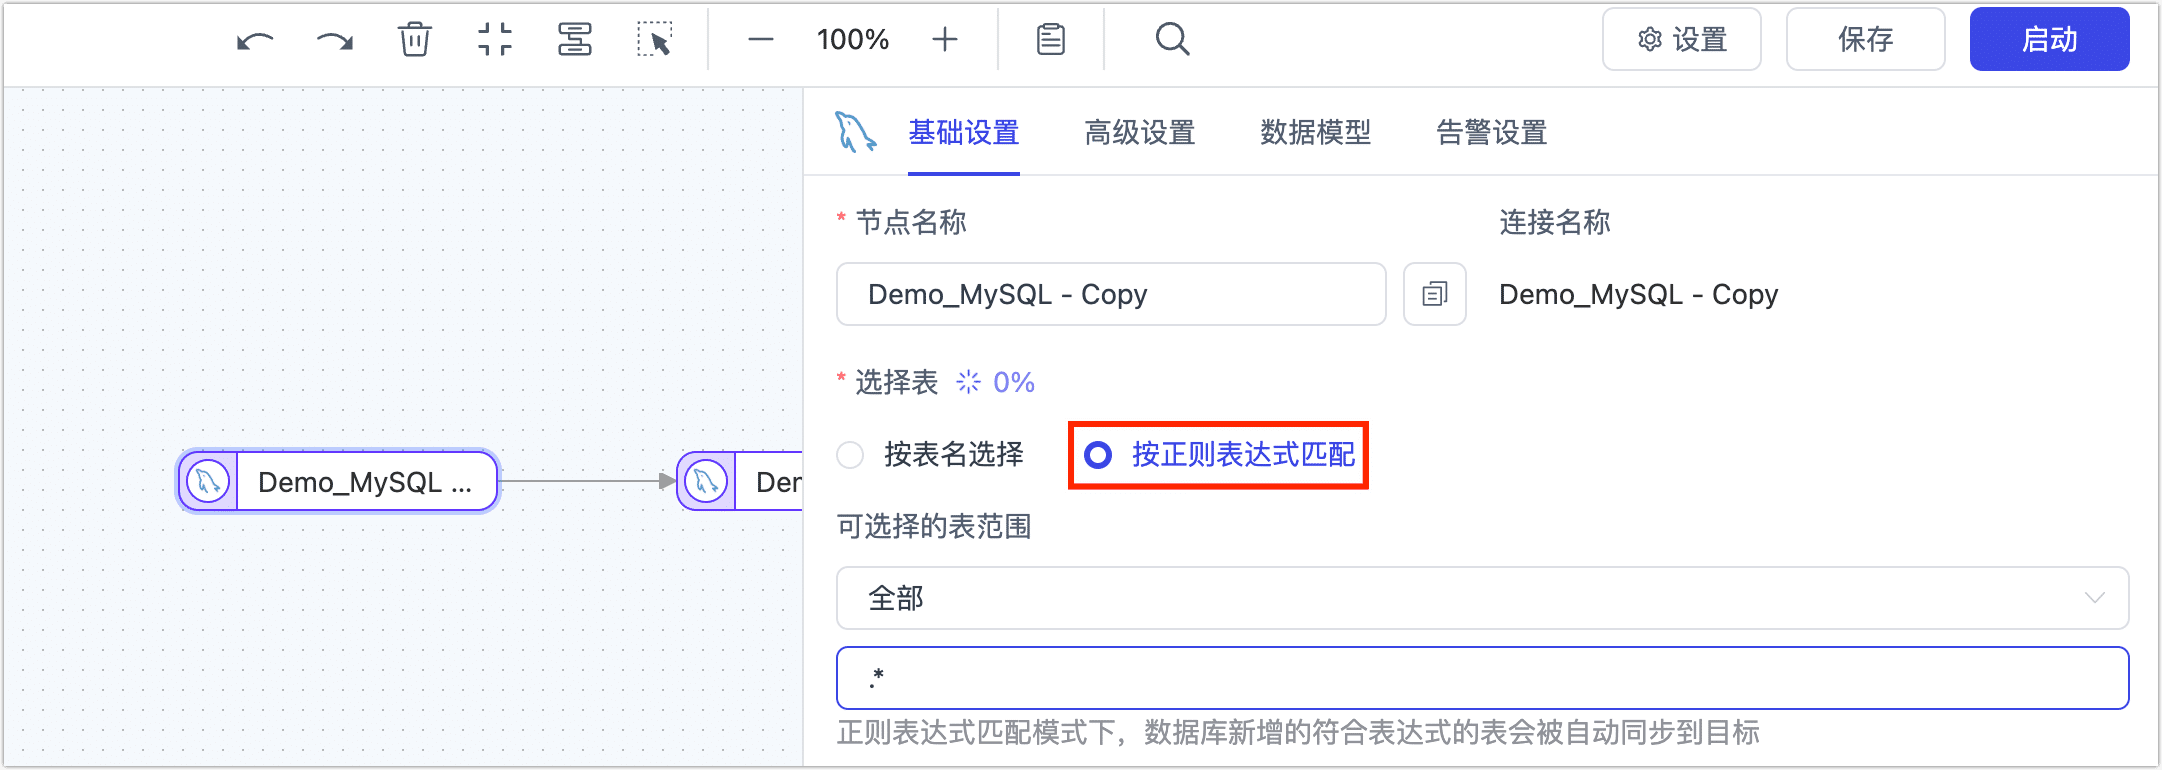Zoom in with the plus icon
The height and width of the screenshot is (770, 2162).
point(945,40)
